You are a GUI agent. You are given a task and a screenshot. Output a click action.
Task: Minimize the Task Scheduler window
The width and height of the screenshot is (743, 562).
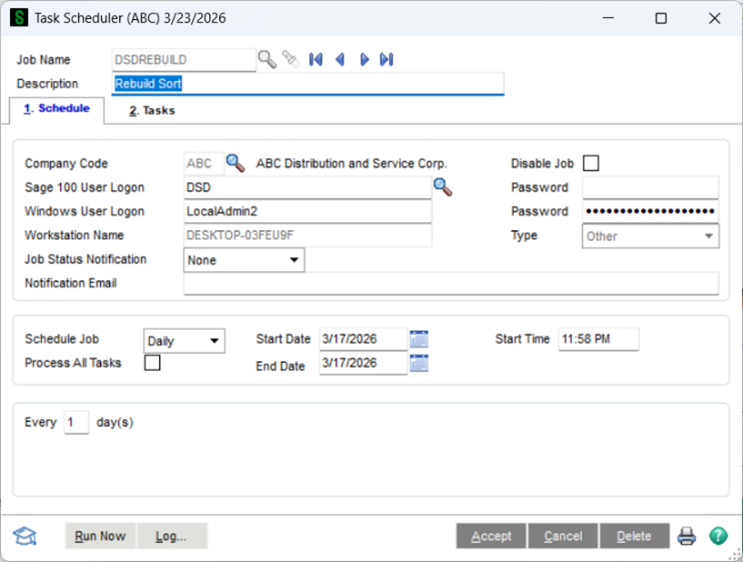pyautogui.click(x=608, y=18)
